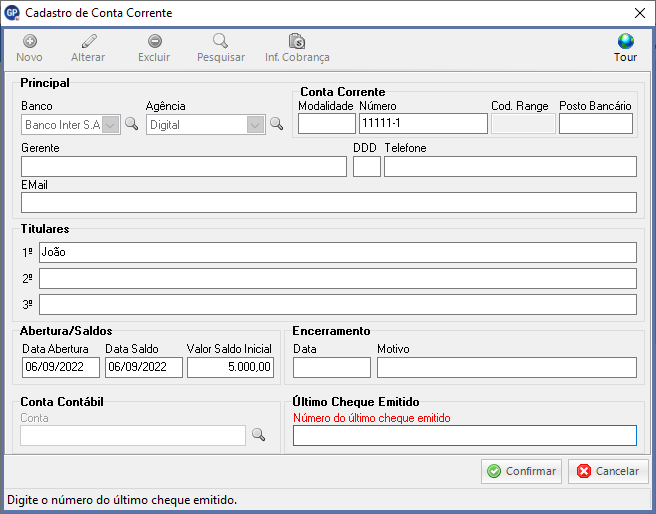Expand the Banco dropdown arrow
This screenshot has height=514, width=656.
coord(111,125)
